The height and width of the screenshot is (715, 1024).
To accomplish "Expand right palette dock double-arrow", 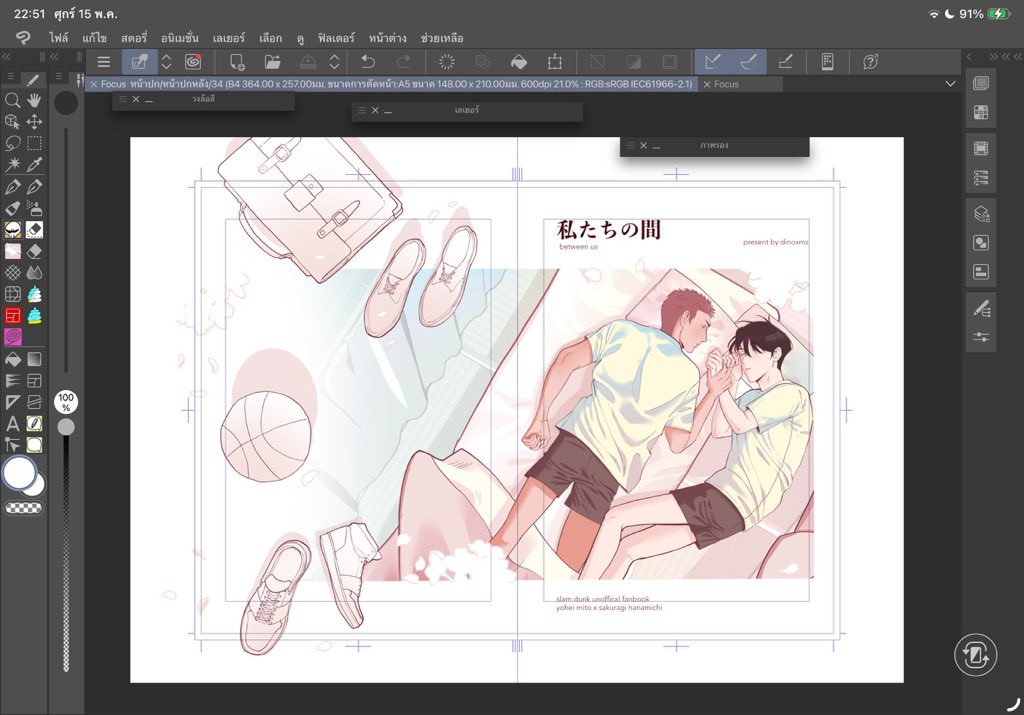I will point(993,57).
